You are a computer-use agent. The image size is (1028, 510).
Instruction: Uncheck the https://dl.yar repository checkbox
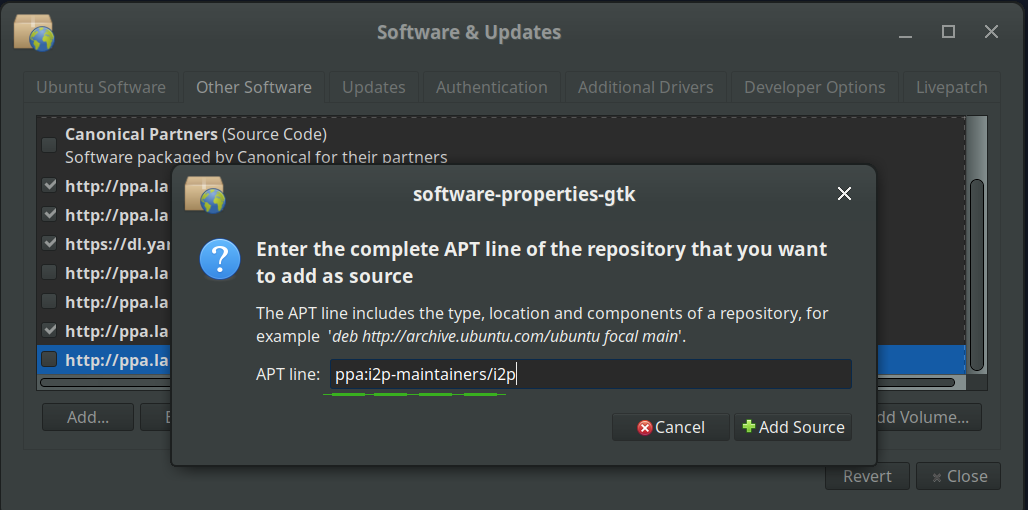coord(49,243)
